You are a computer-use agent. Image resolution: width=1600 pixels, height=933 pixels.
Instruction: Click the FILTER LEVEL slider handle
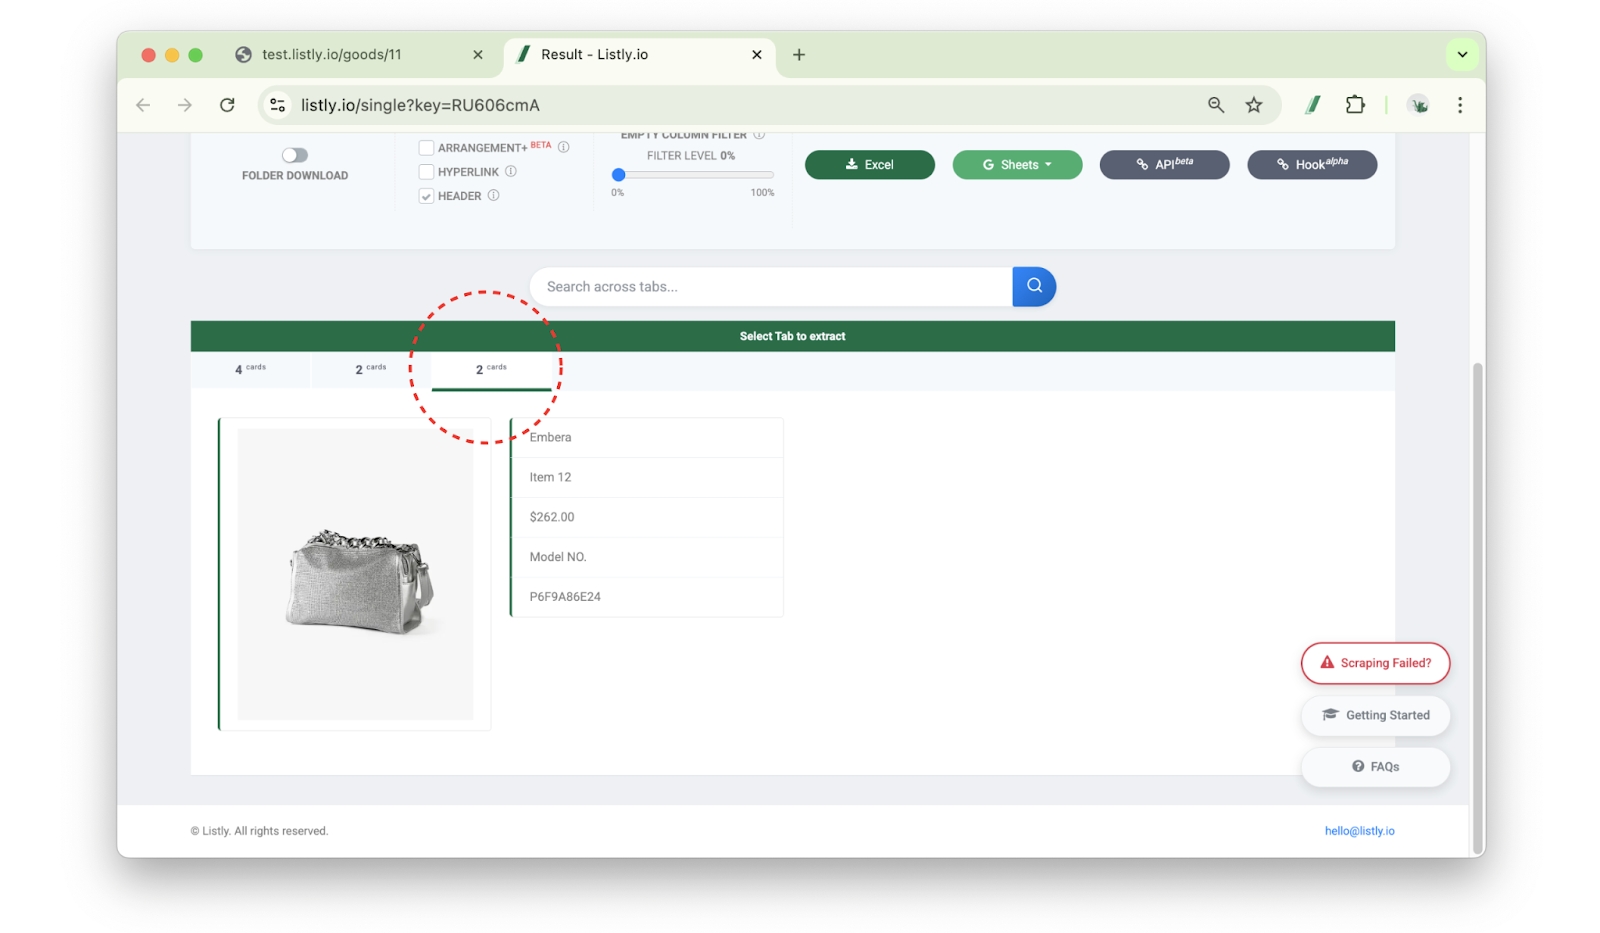pos(618,175)
